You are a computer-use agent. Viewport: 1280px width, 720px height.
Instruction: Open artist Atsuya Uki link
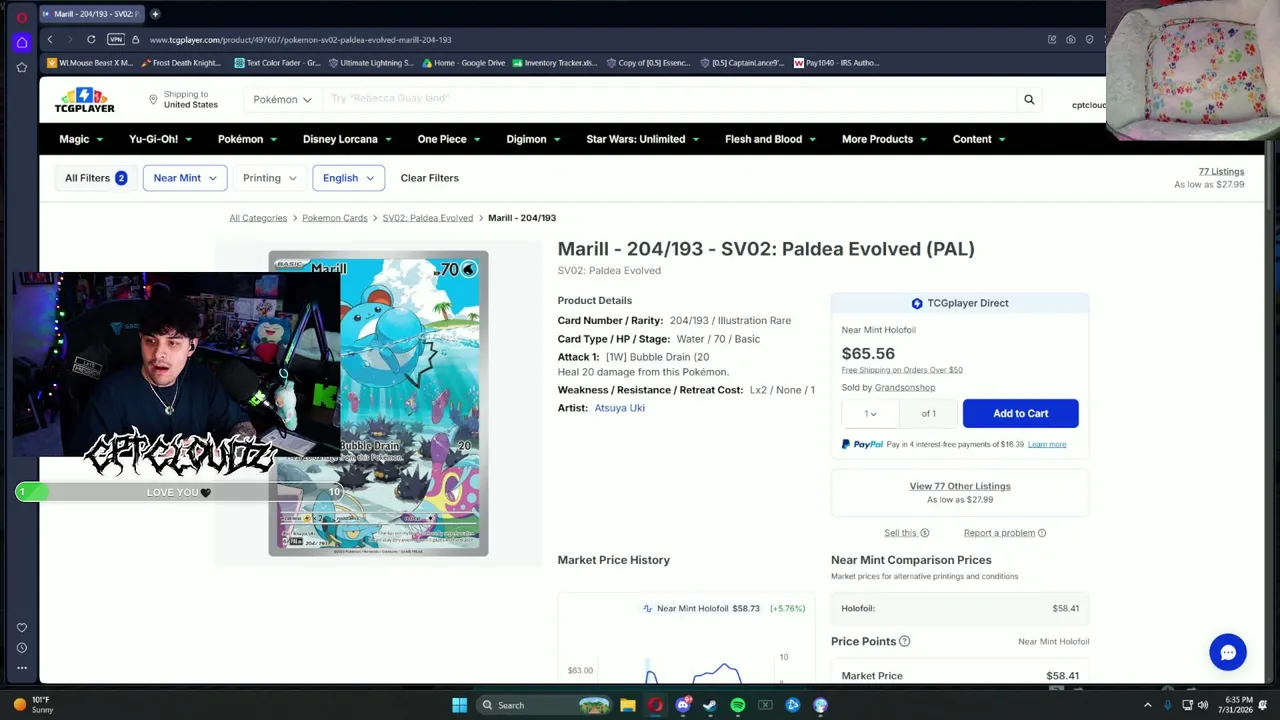click(619, 408)
